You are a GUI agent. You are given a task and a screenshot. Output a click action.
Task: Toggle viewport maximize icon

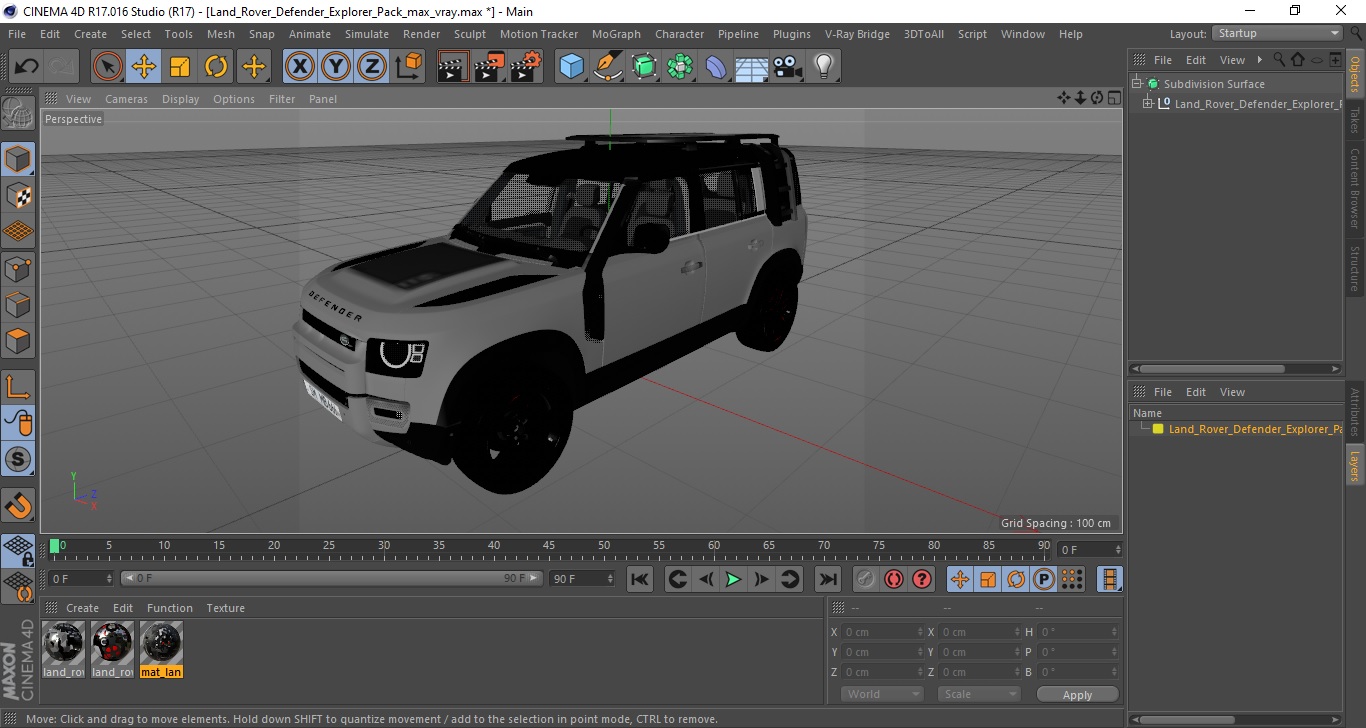tap(1113, 98)
